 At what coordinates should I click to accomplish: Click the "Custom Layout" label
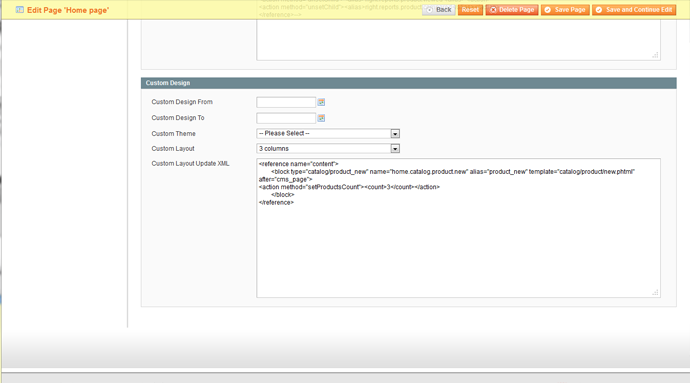[x=172, y=149]
